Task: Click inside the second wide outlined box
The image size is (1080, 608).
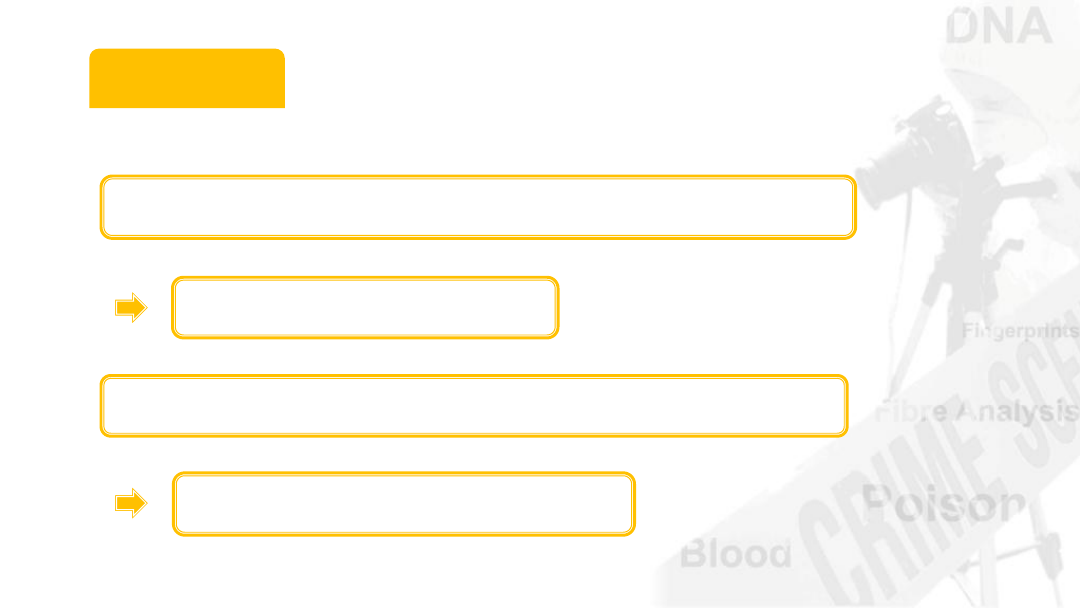Action: (474, 406)
